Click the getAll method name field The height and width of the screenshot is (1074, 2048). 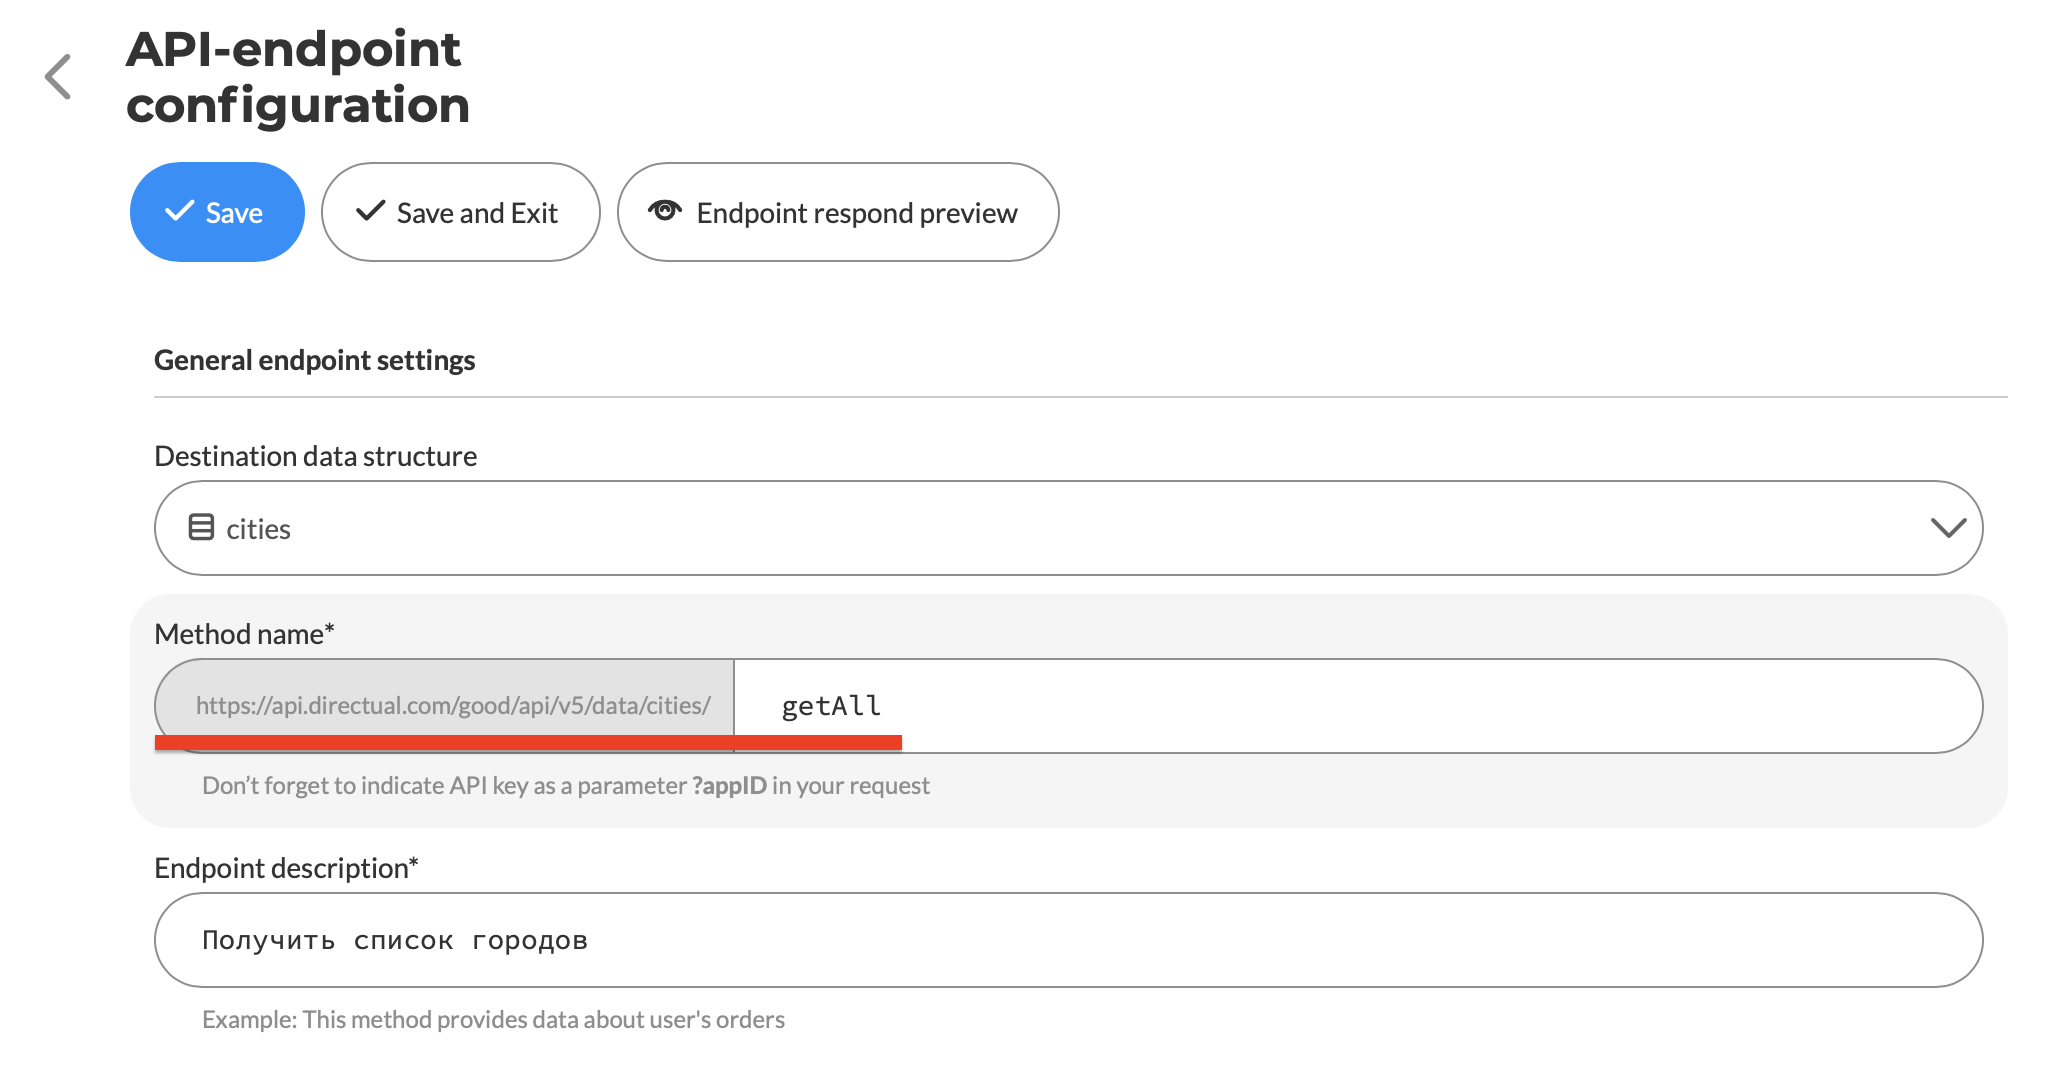pyautogui.click(x=1358, y=706)
